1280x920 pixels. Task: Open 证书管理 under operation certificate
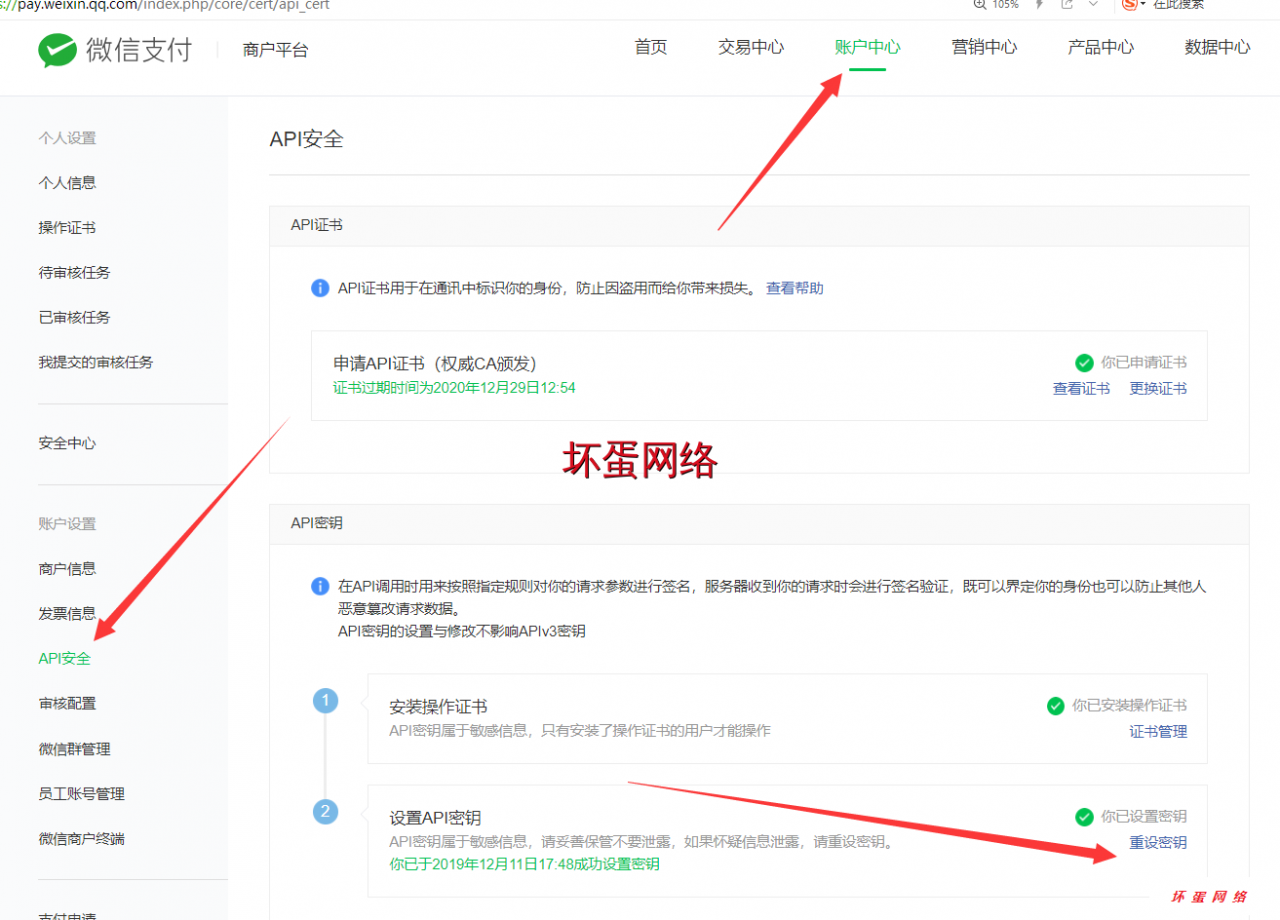(x=1160, y=731)
